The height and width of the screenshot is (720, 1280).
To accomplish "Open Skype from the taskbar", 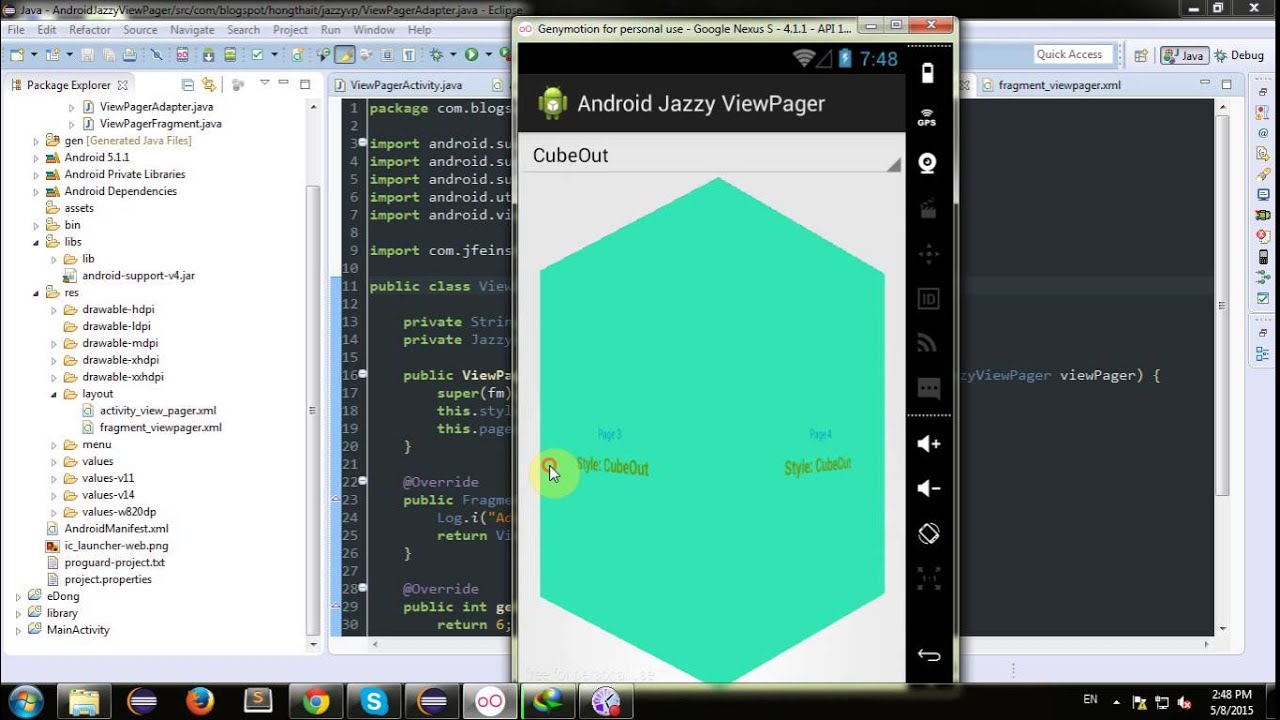I will tap(374, 701).
